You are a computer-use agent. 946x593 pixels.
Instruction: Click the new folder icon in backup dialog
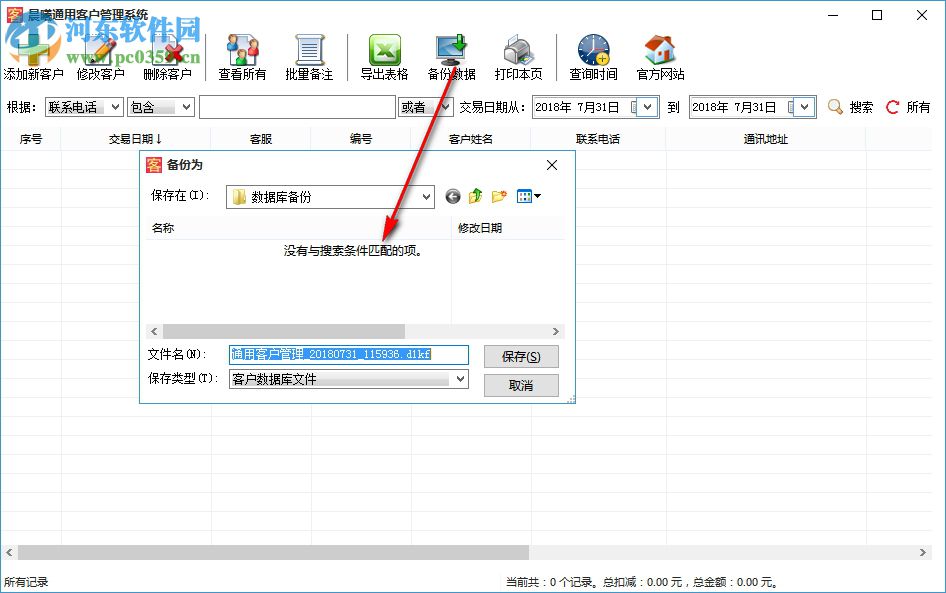[x=497, y=196]
